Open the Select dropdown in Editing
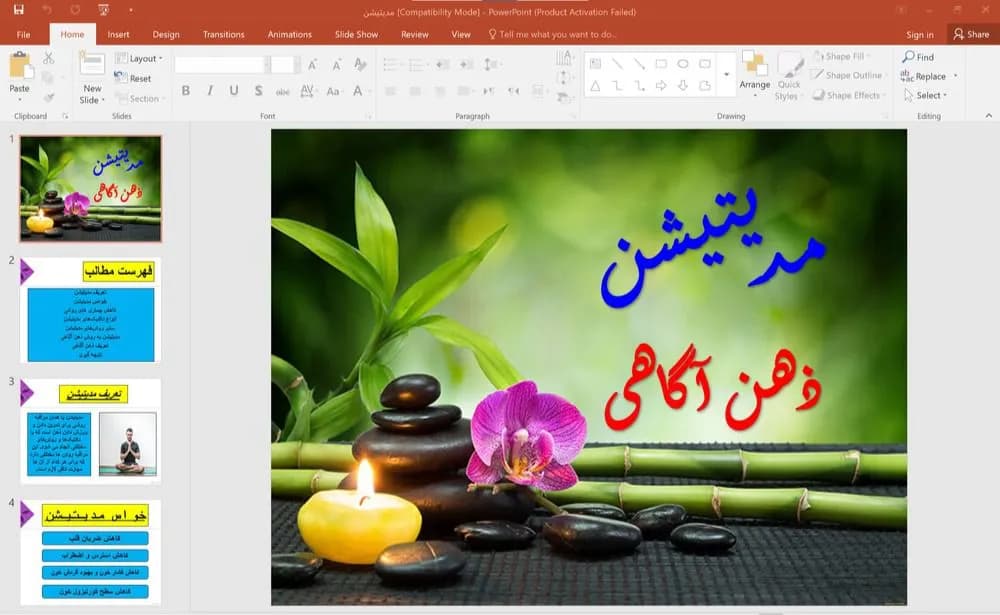Screen dimensions: 1000x615 (x=926, y=95)
